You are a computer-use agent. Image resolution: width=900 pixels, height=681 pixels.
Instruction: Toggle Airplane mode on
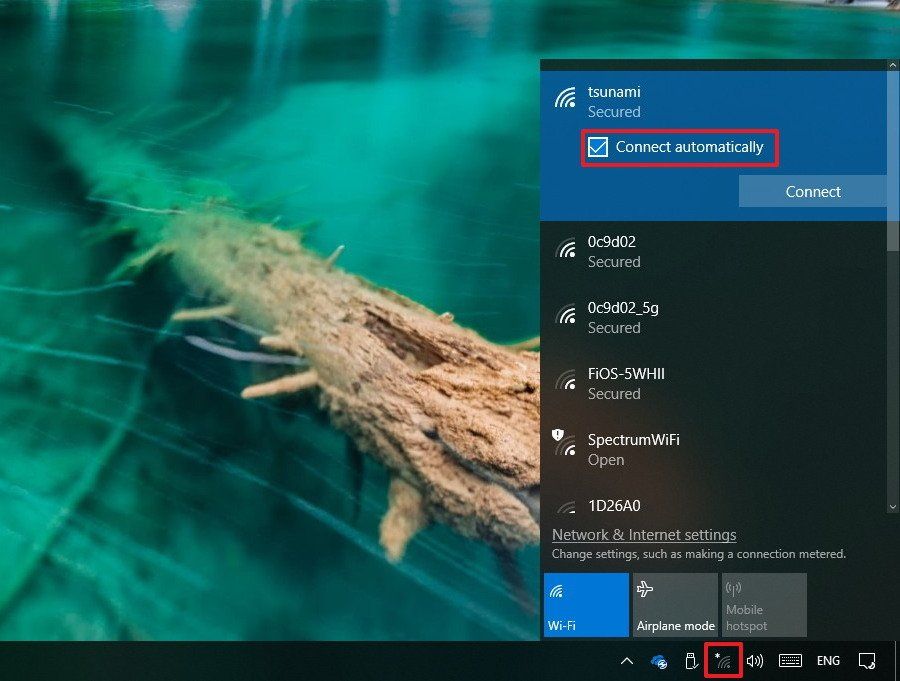(675, 604)
